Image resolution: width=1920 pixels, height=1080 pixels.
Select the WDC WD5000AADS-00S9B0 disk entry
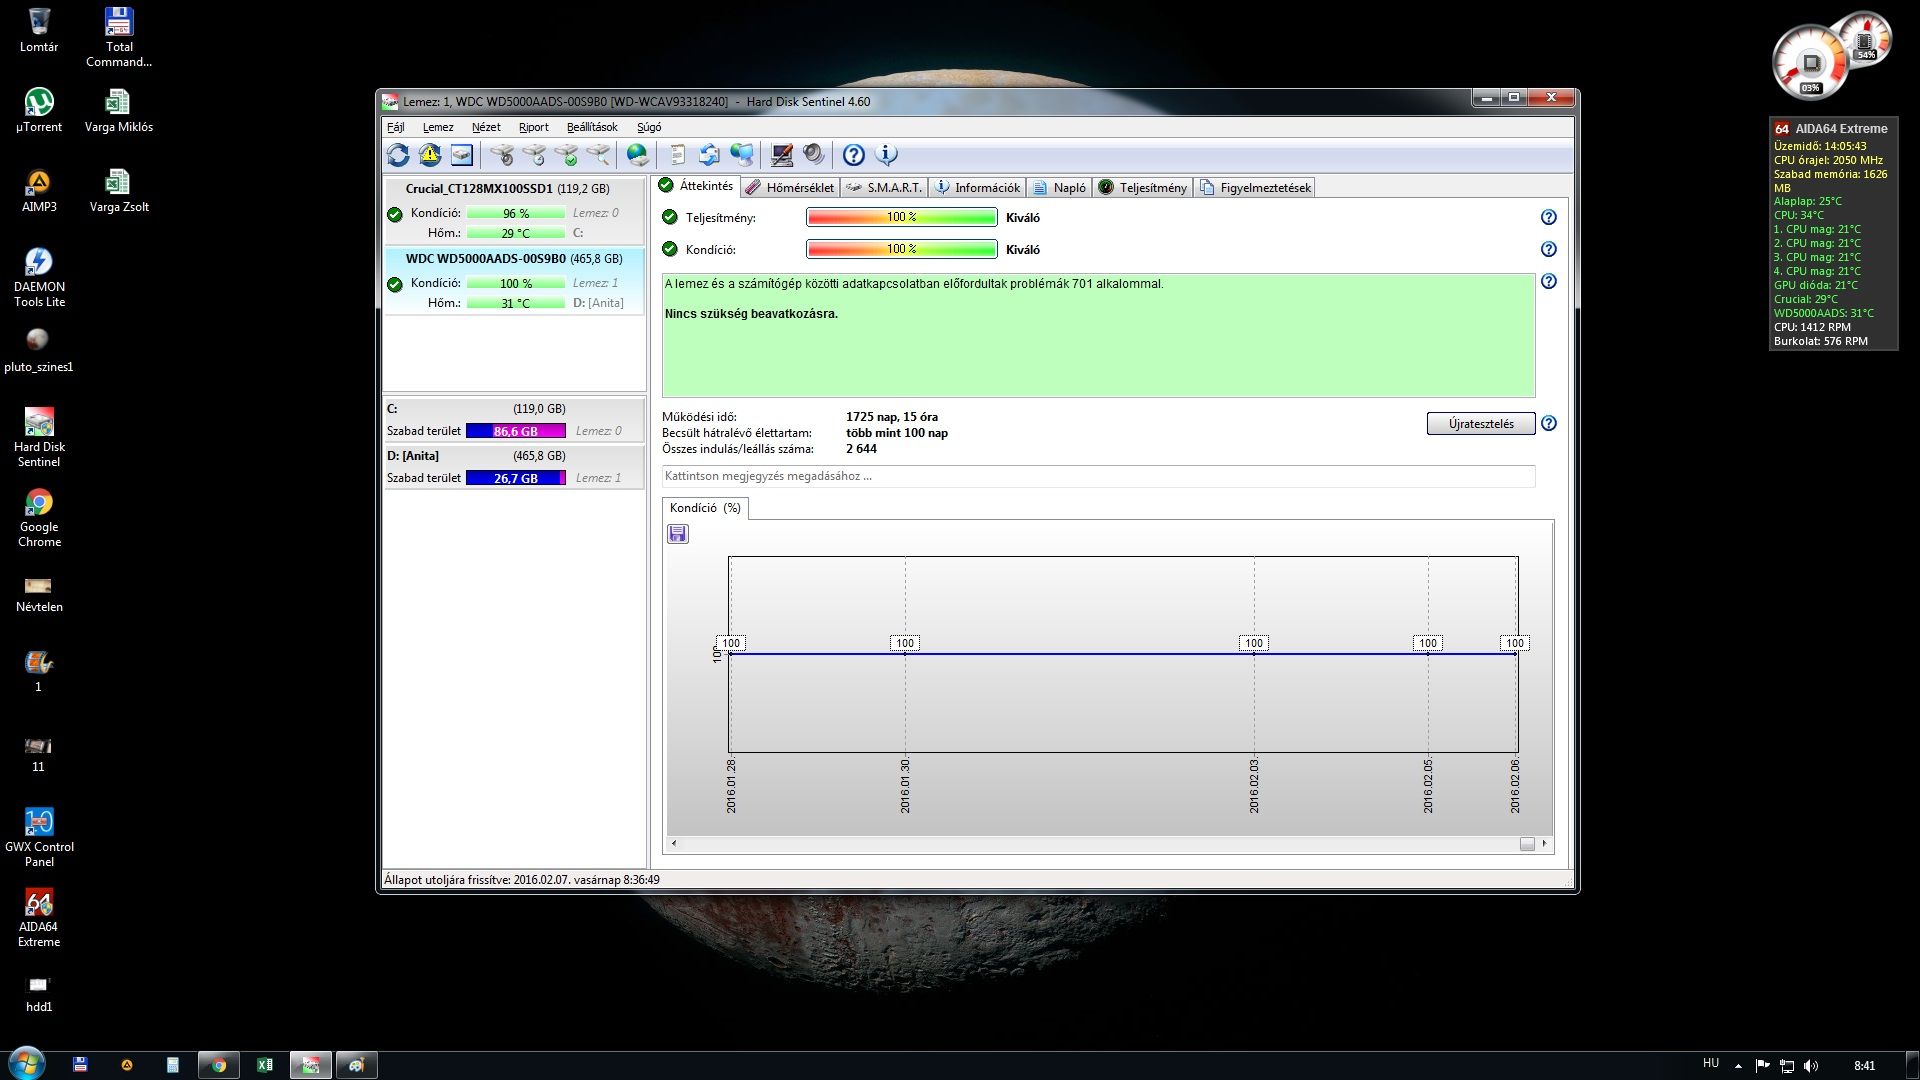pyautogui.click(x=514, y=281)
